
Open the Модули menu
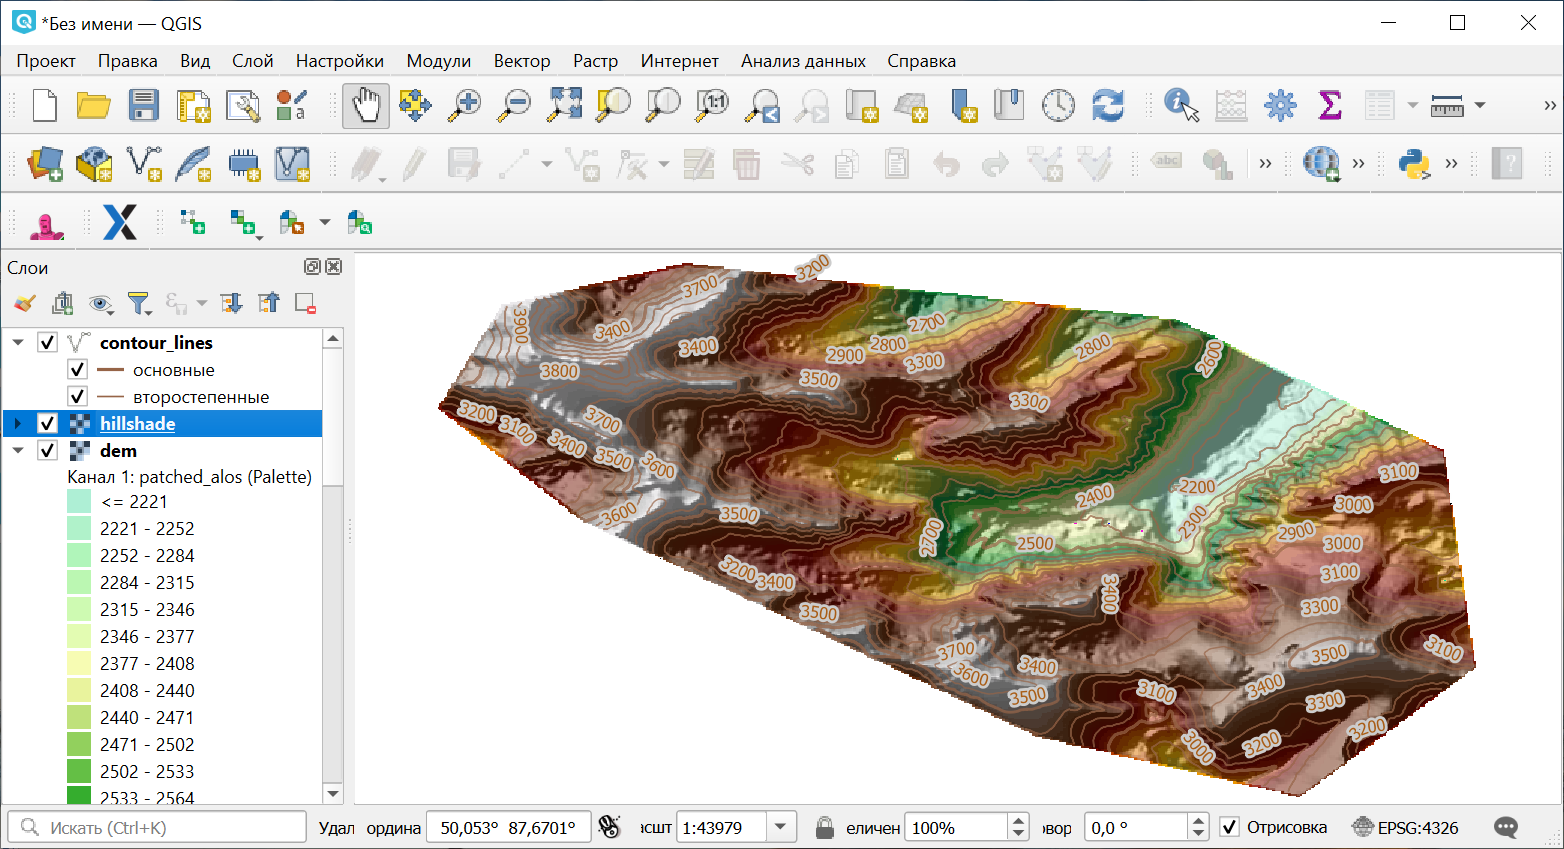coord(438,61)
